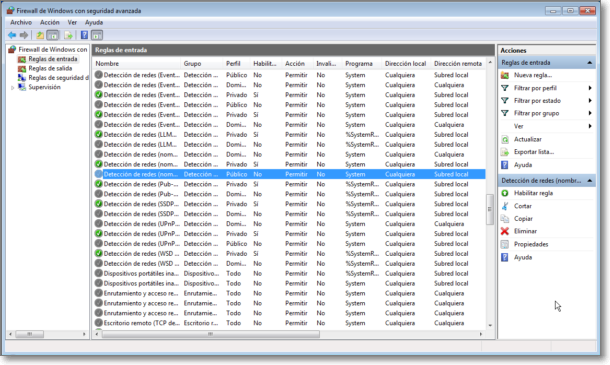Select Reglas de salida in tree
The image size is (610, 365).
50,68
